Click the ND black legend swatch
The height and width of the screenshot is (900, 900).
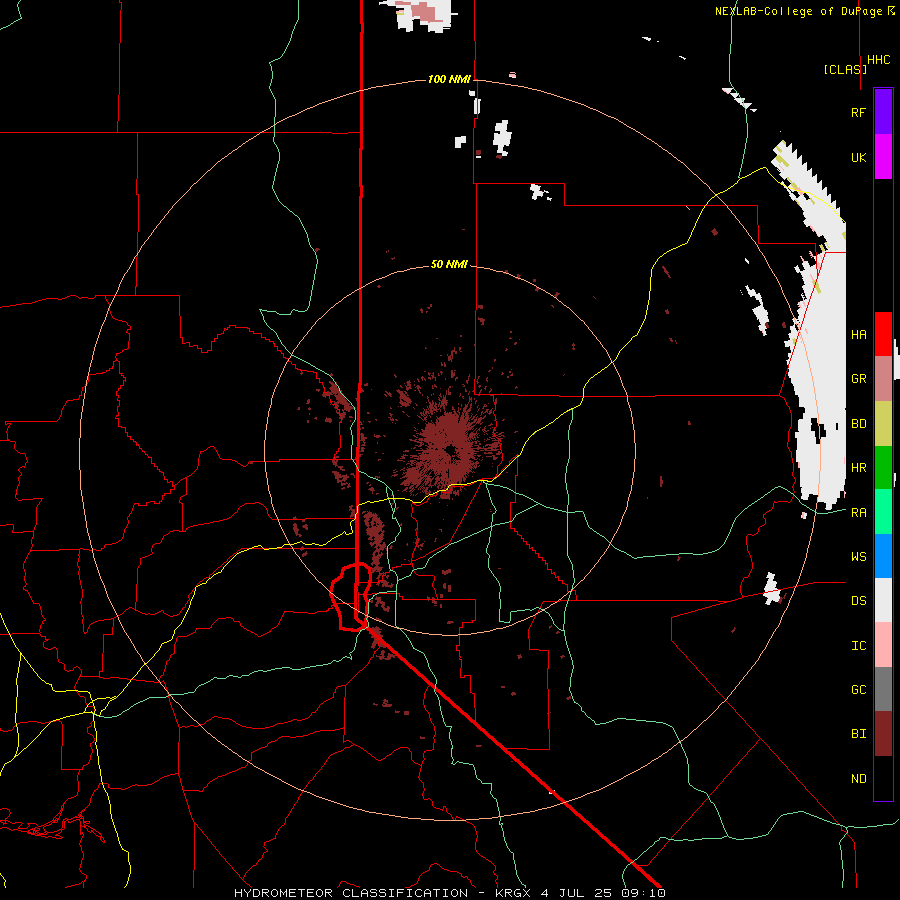point(883,778)
